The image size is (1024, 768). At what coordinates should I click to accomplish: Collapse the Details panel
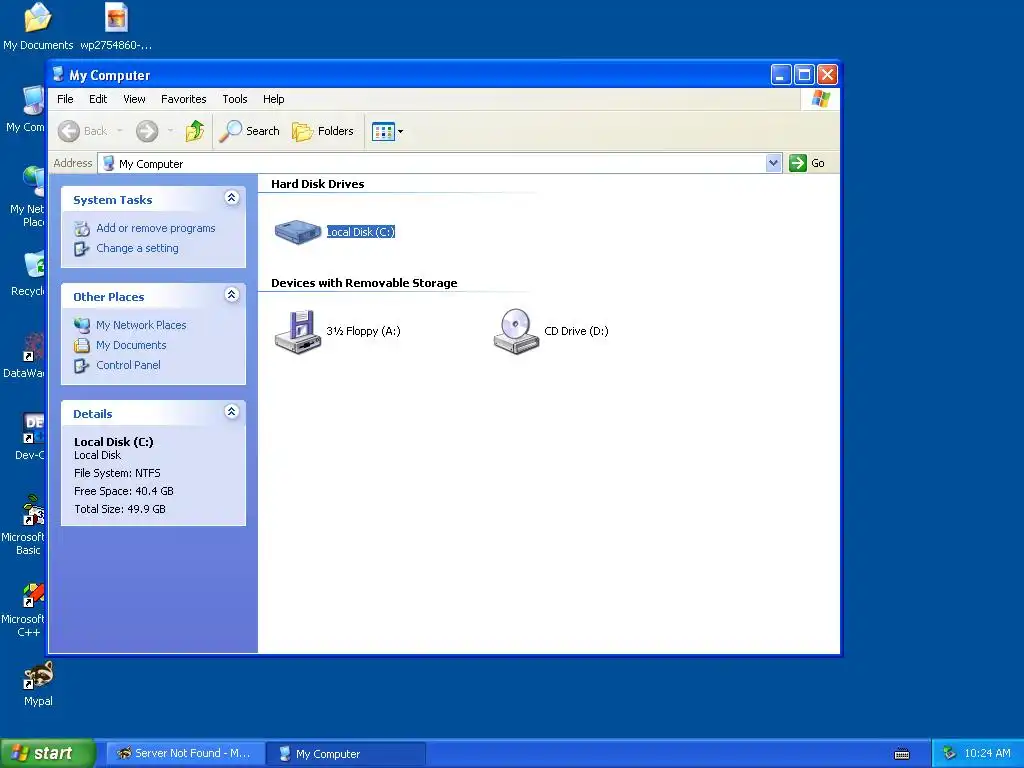coord(231,411)
